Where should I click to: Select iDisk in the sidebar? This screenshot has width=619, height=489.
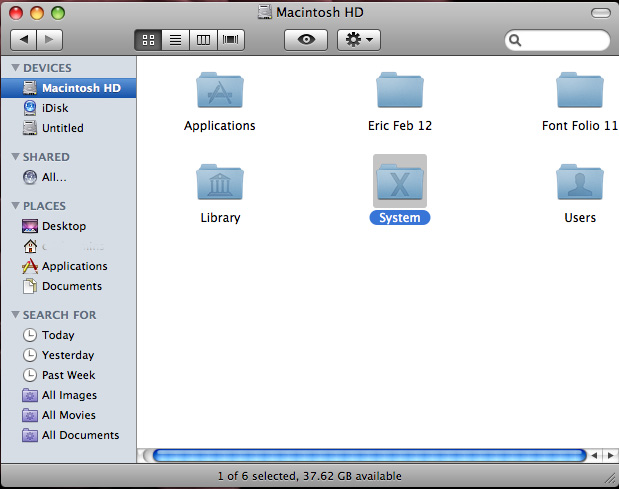click(x=69, y=108)
